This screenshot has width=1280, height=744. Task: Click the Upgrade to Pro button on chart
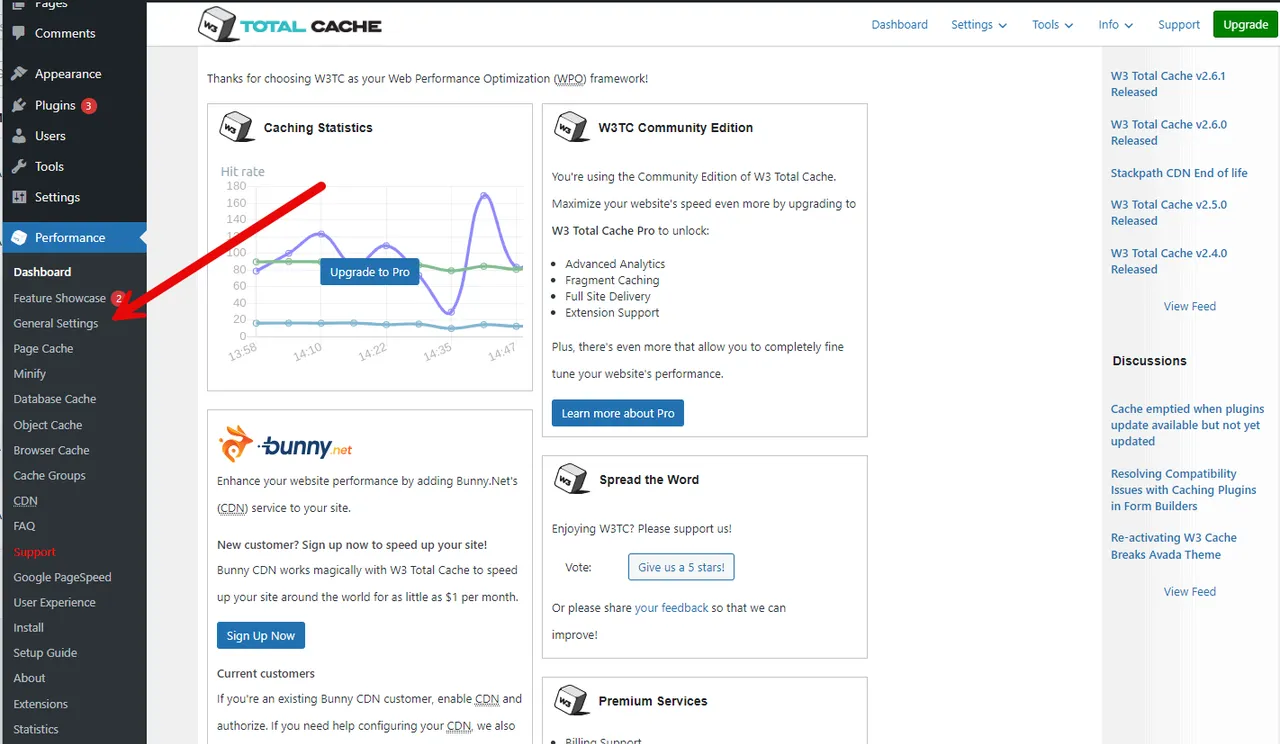pyautogui.click(x=370, y=272)
